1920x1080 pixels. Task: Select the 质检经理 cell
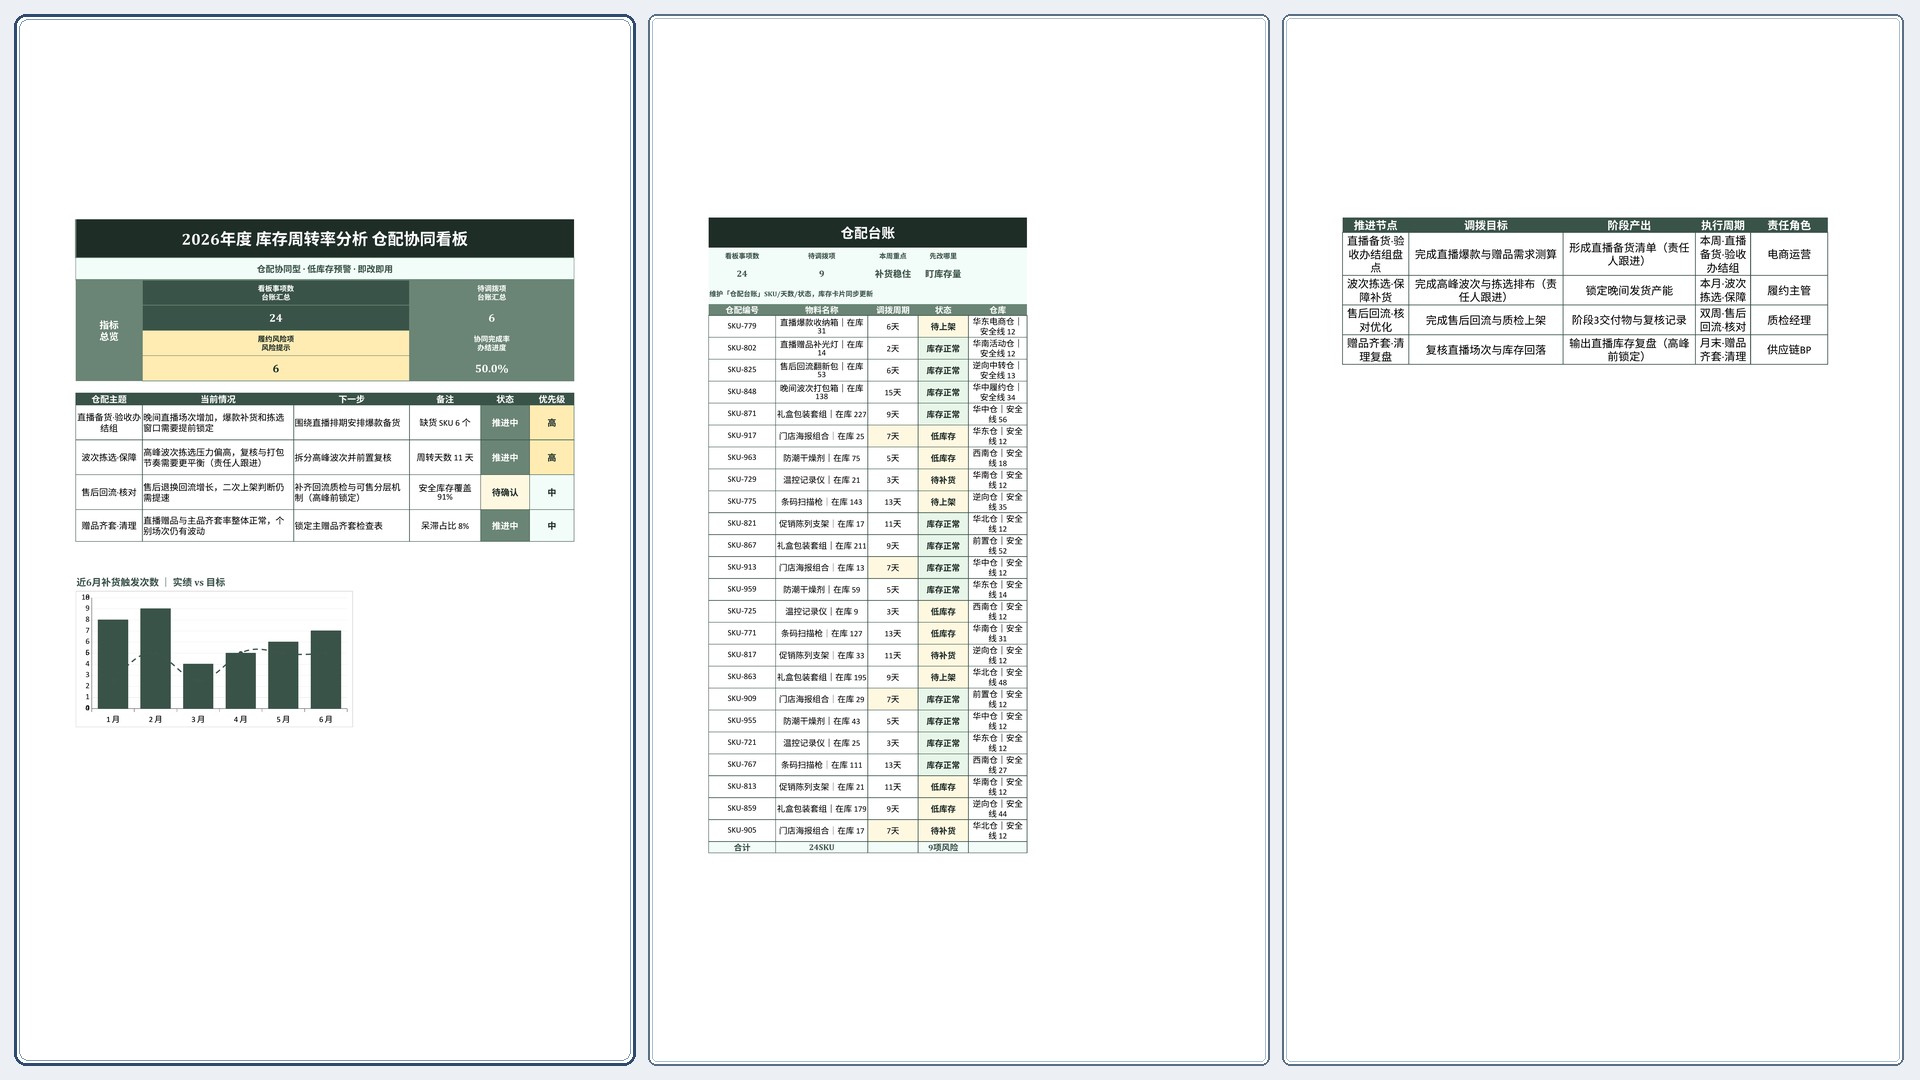coord(1788,320)
